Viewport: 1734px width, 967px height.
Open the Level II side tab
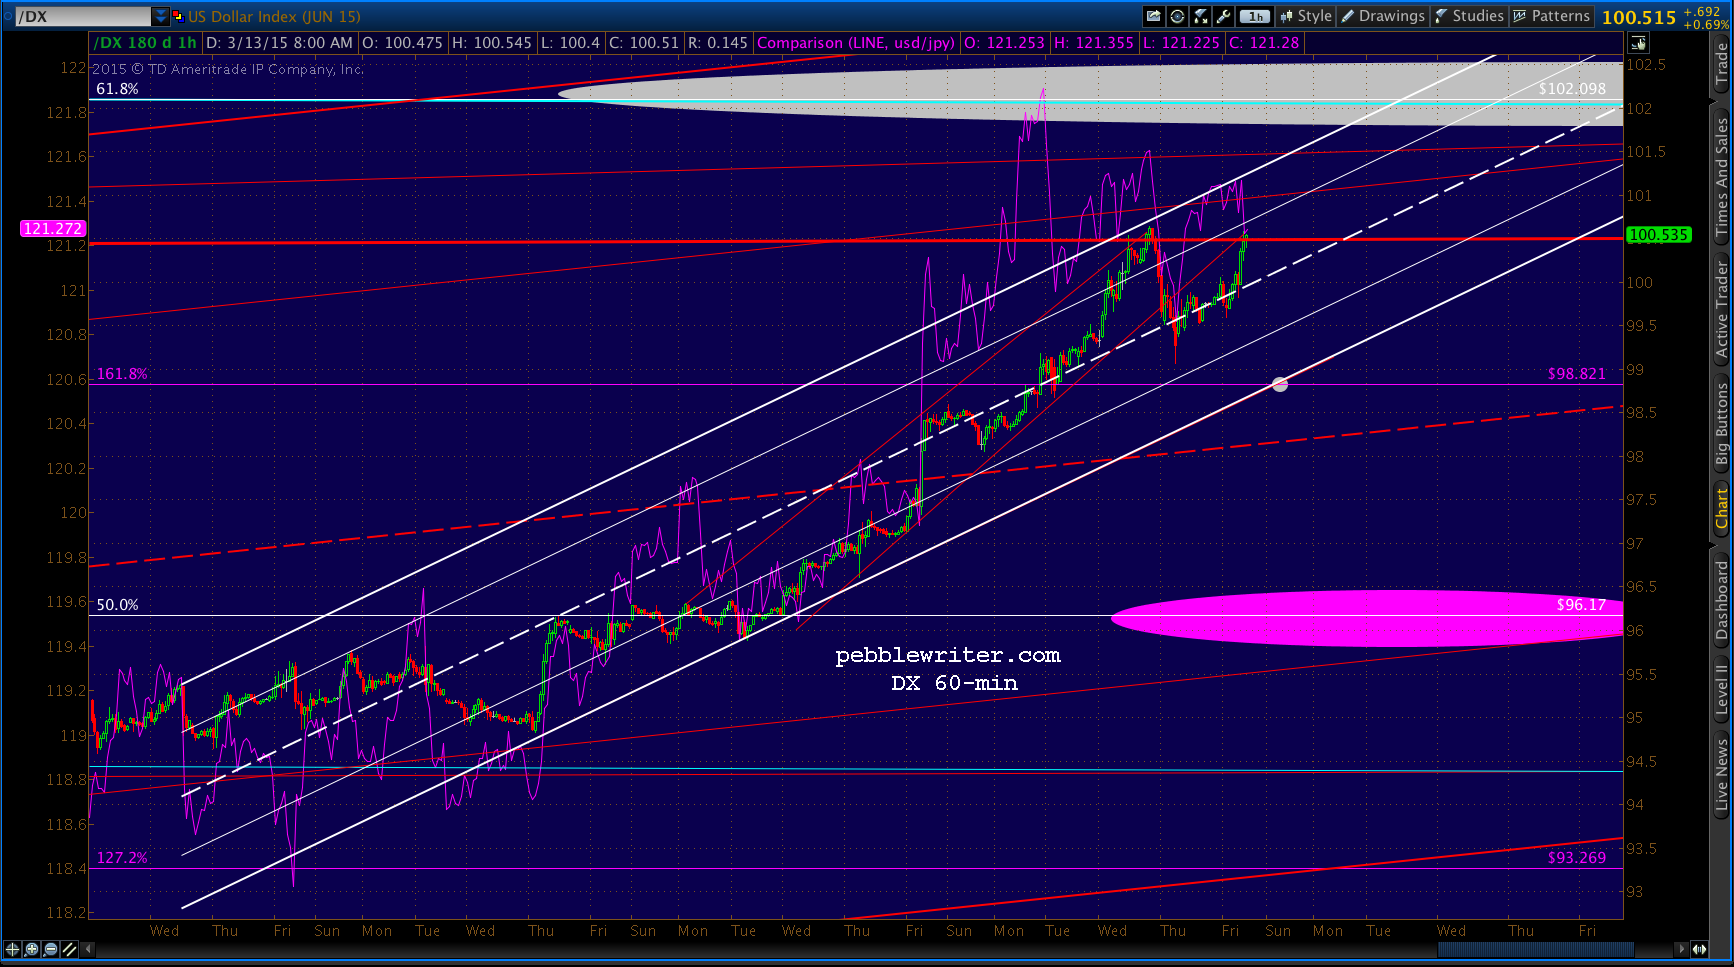pyautogui.click(x=1721, y=691)
